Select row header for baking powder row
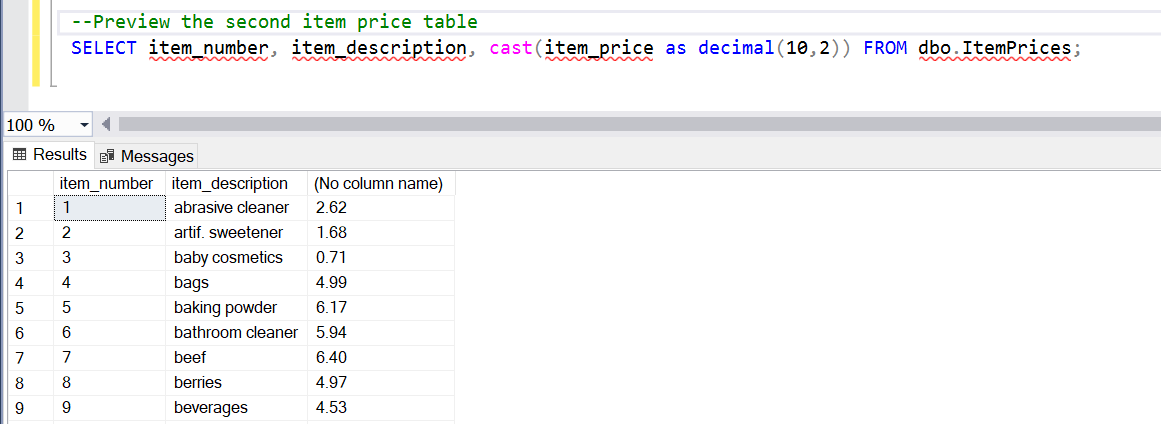The width and height of the screenshot is (1161, 424). (30, 308)
